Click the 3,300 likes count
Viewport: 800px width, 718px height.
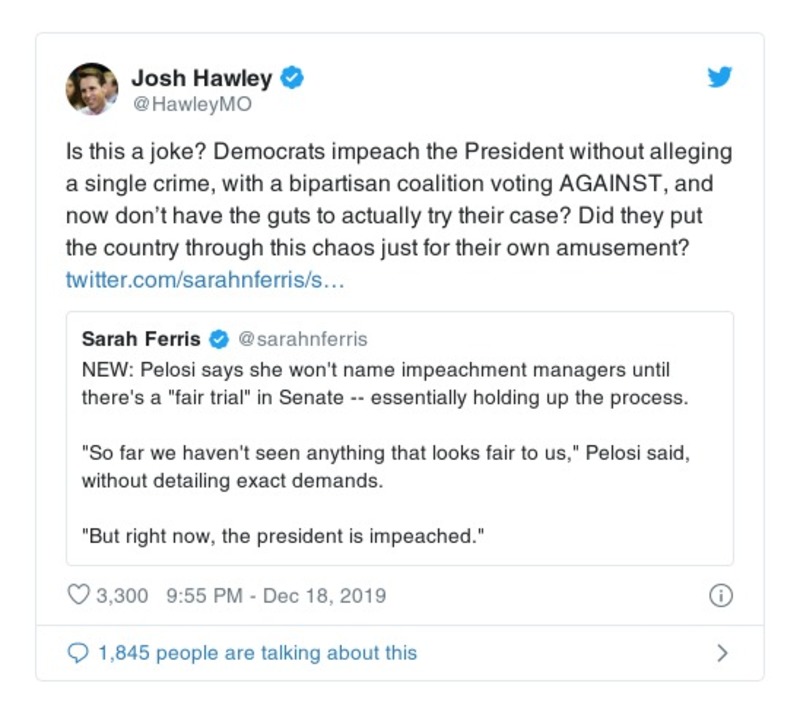pyautogui.click(x=122, y=596)
